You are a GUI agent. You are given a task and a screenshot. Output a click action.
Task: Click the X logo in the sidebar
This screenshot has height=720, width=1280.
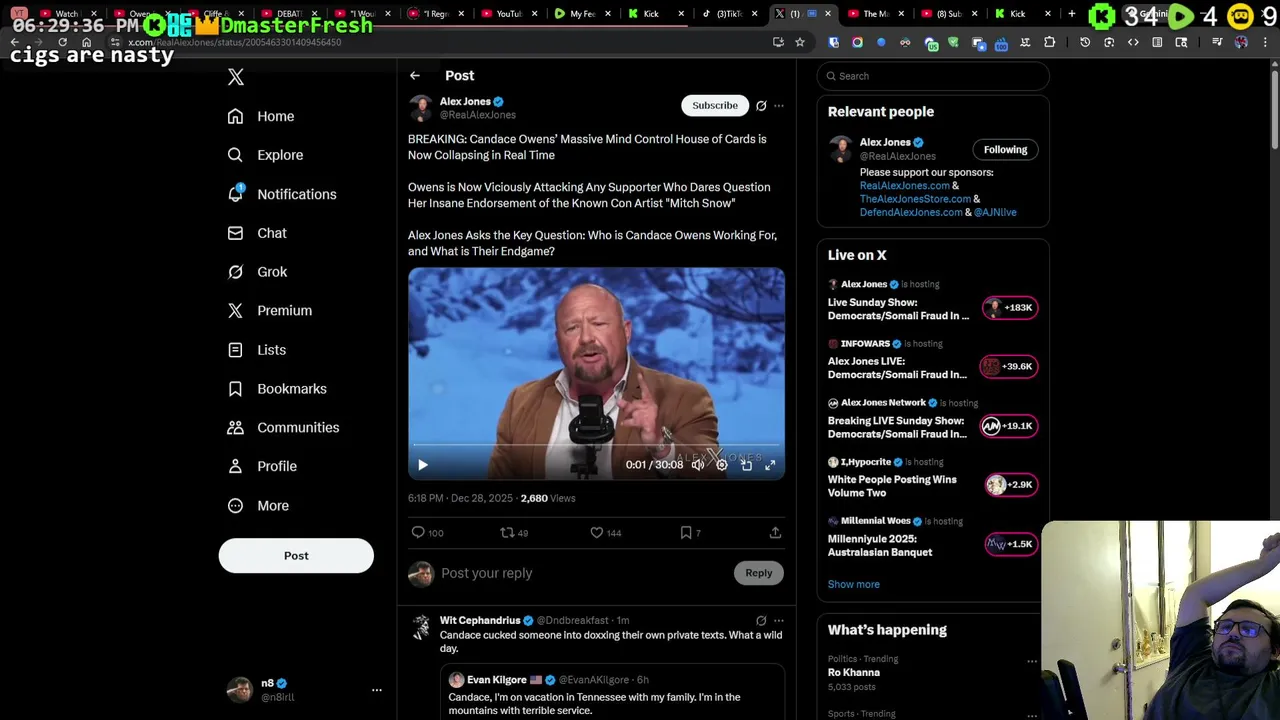(x=236, y=77)
